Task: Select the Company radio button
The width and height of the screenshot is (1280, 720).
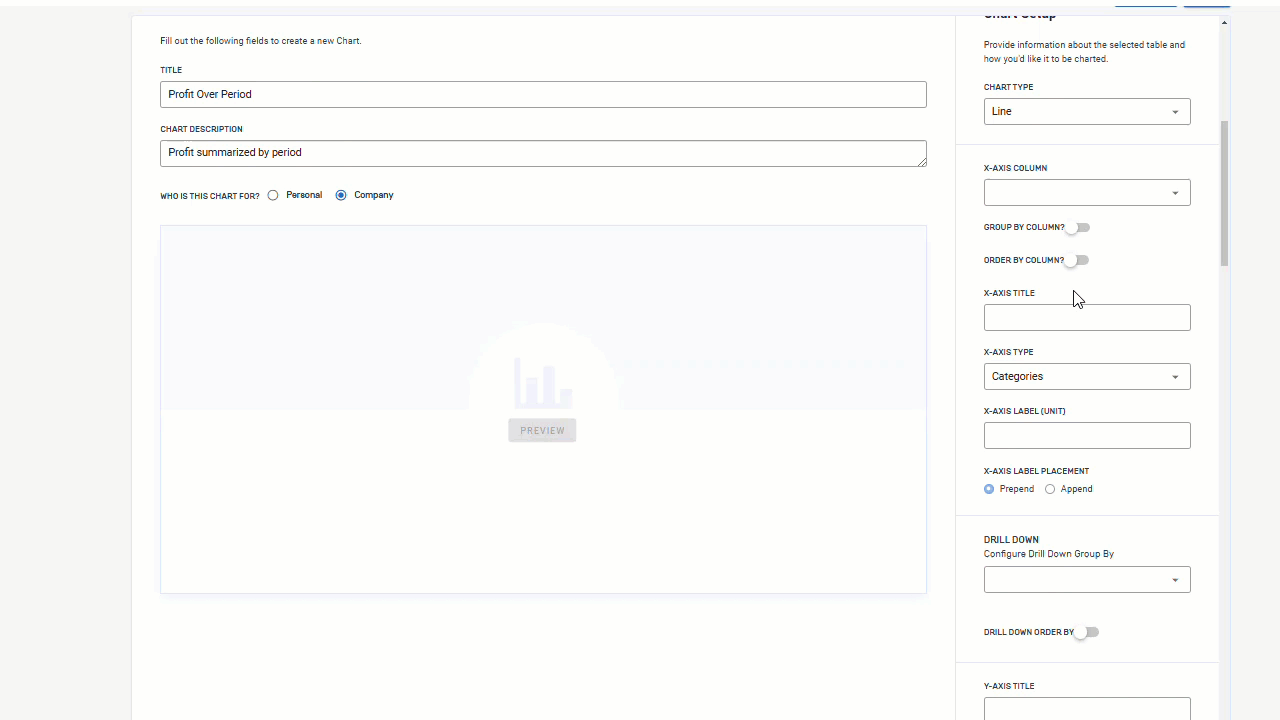Action: coord(341,195)
